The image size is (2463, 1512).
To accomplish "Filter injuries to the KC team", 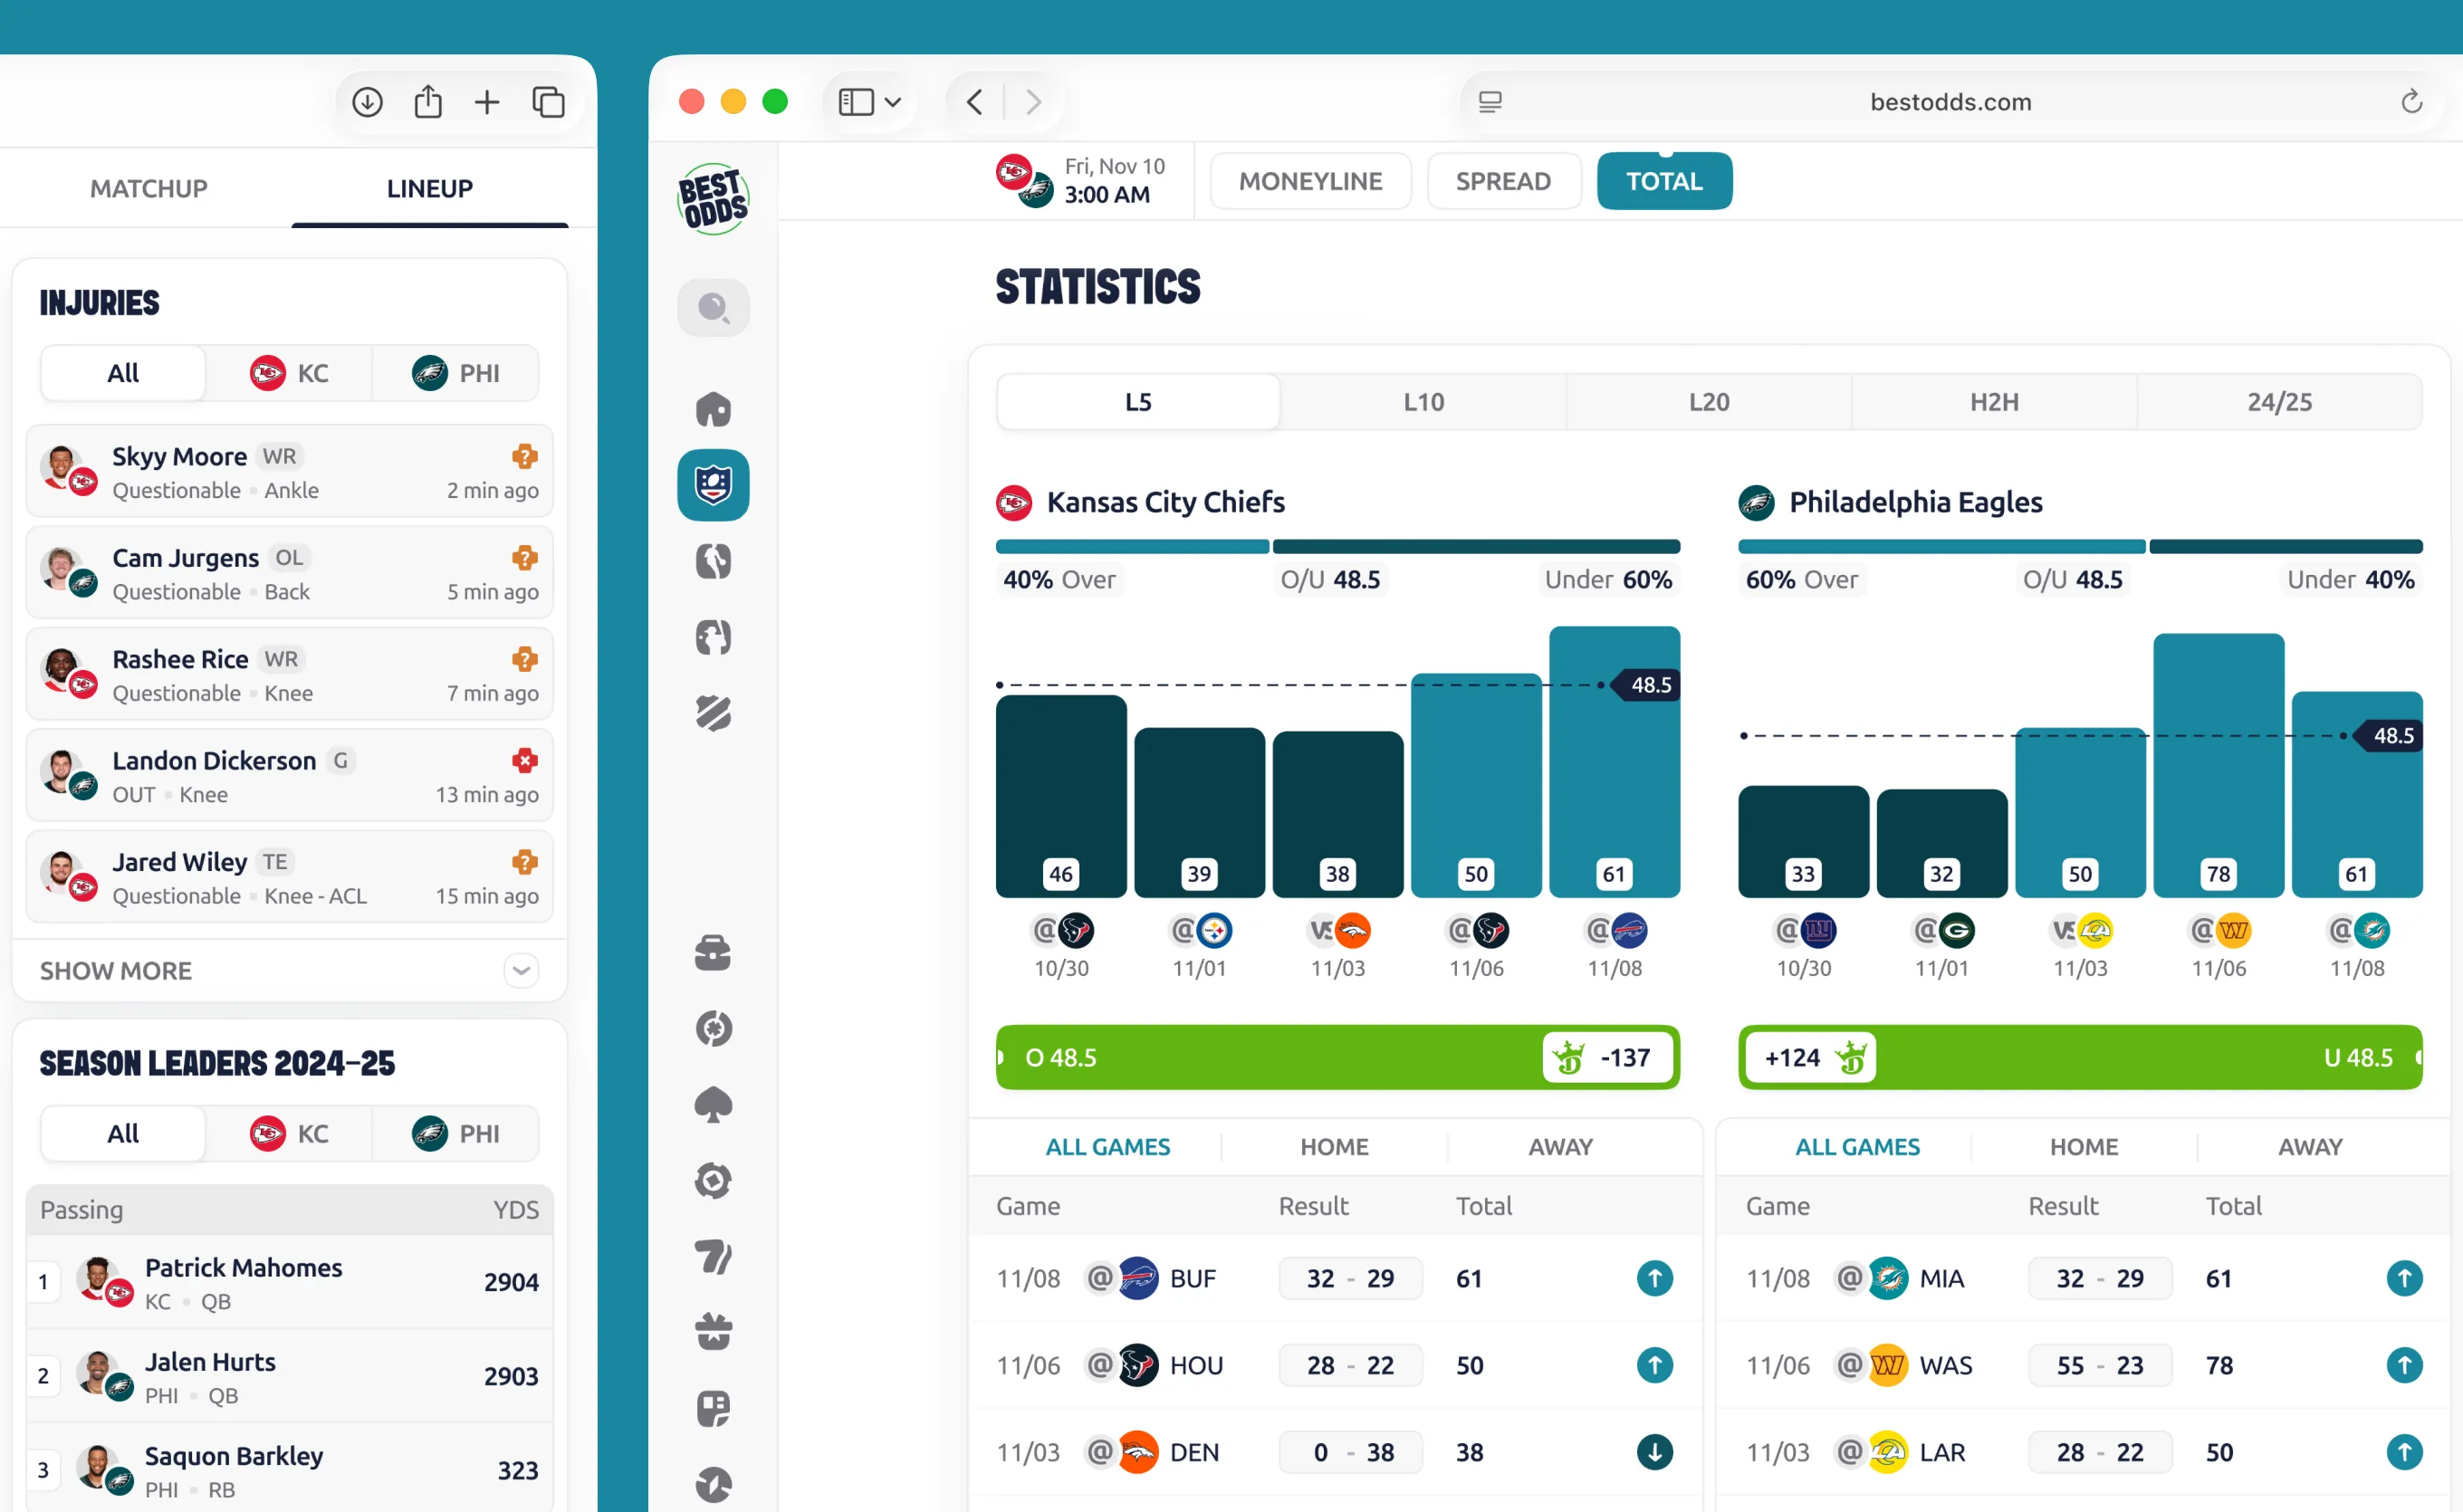I will tap(289, 373).
